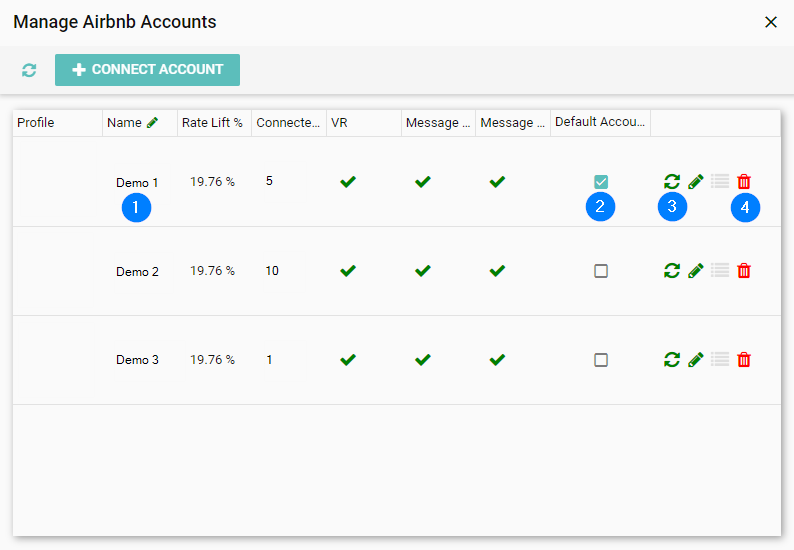This screenshot has width=794, height=550.
Task: Click the sync icon for Demo 1
Action: pos(672,182)
